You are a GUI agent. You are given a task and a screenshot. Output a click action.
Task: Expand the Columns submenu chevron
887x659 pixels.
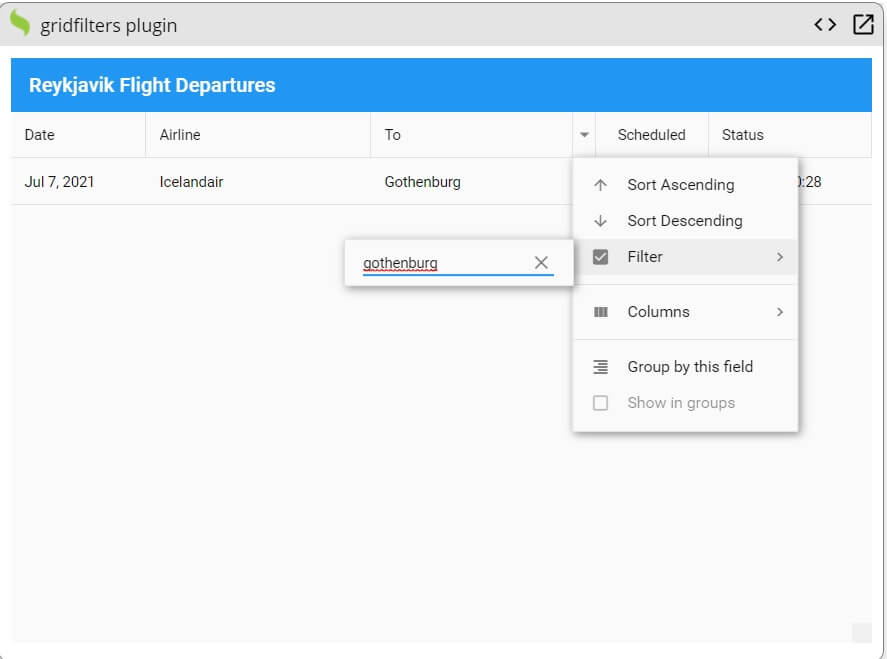(781, 312)
